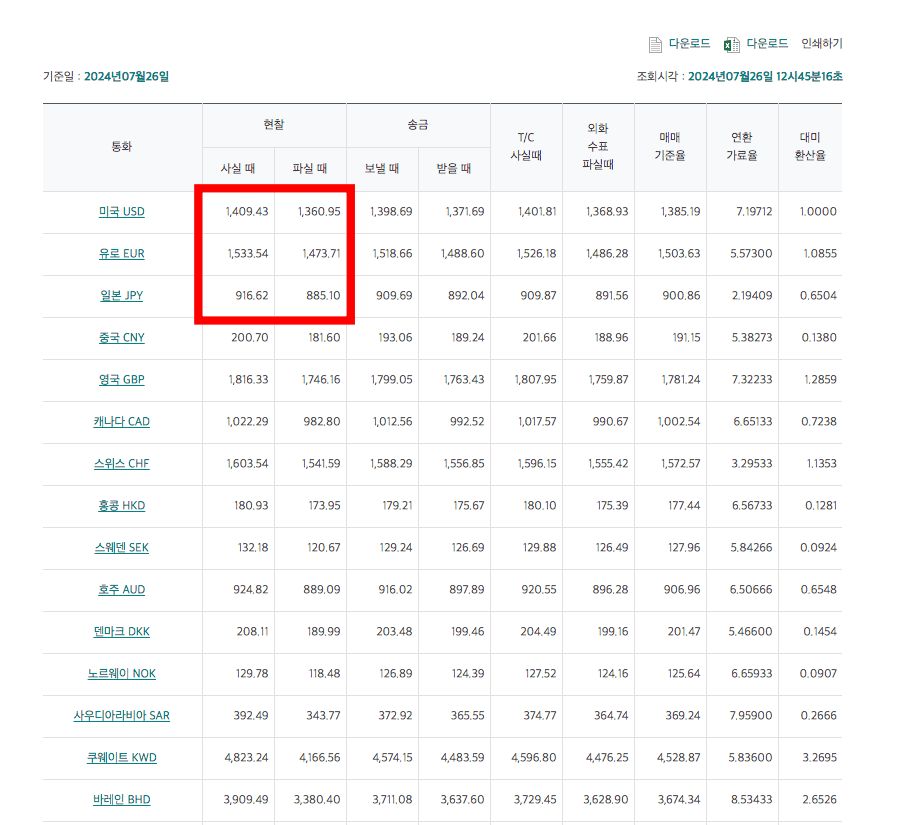The width and height of the screenshot is (897, 825).
Task: Click the document file download icon
Action: pos(655,45)
